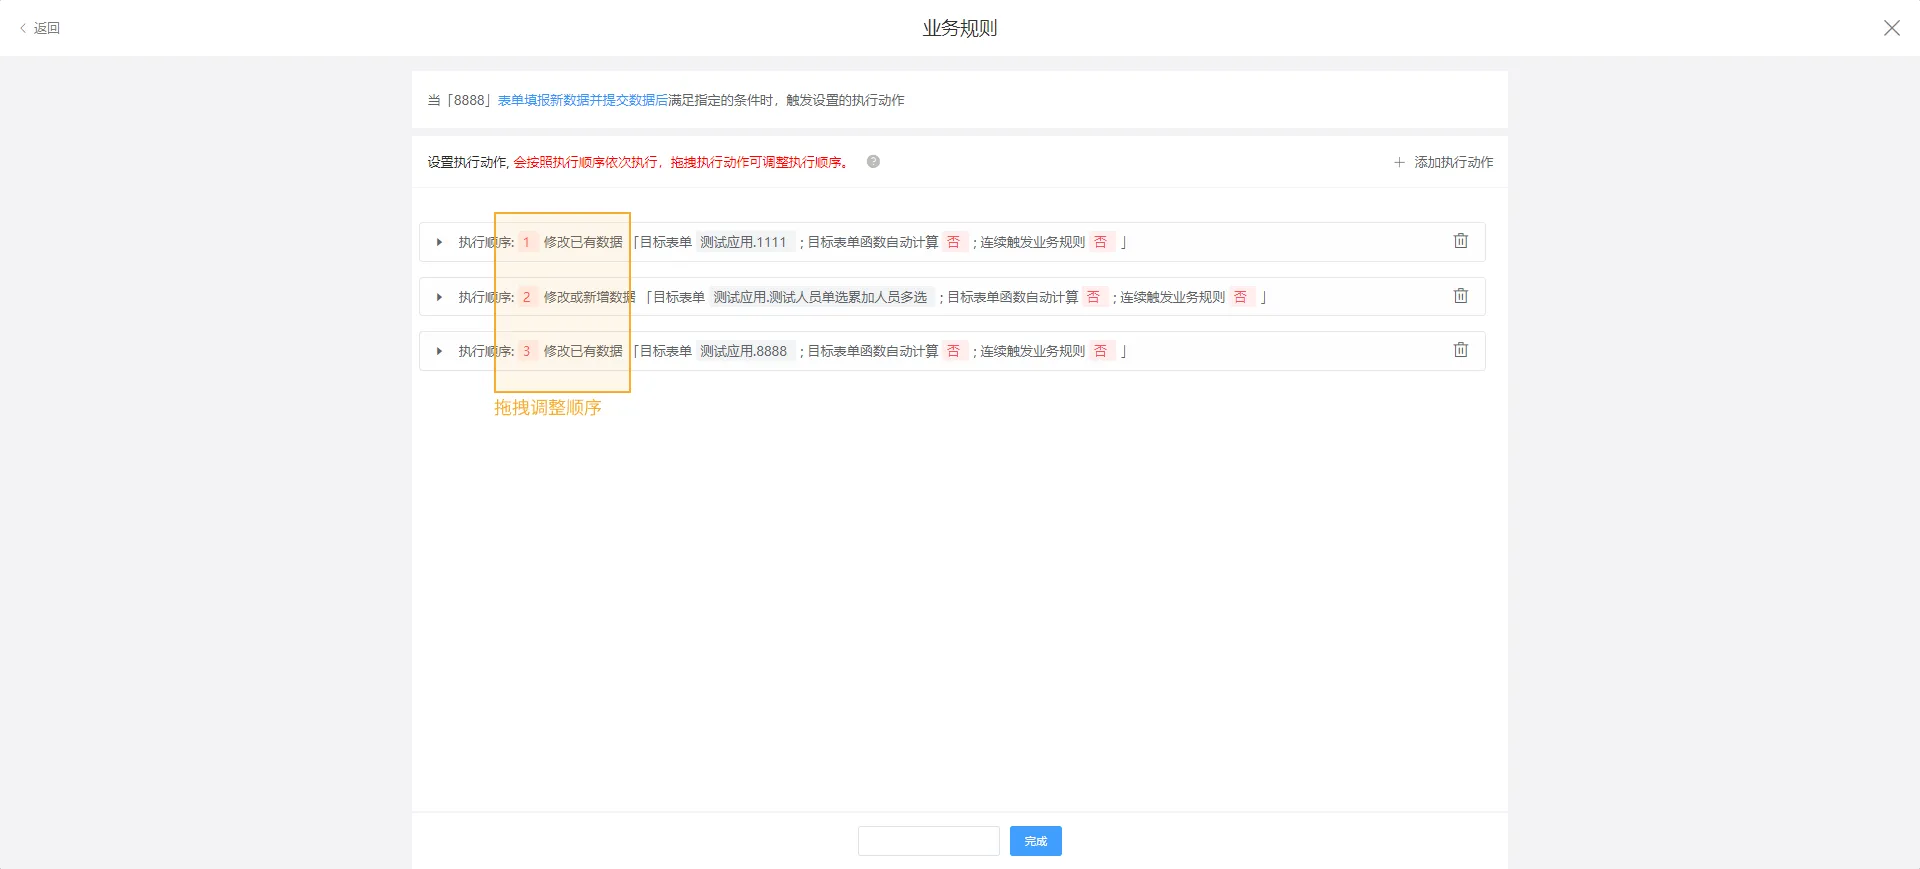Delete action 2 using trash icon

(x=1460, y=296)
